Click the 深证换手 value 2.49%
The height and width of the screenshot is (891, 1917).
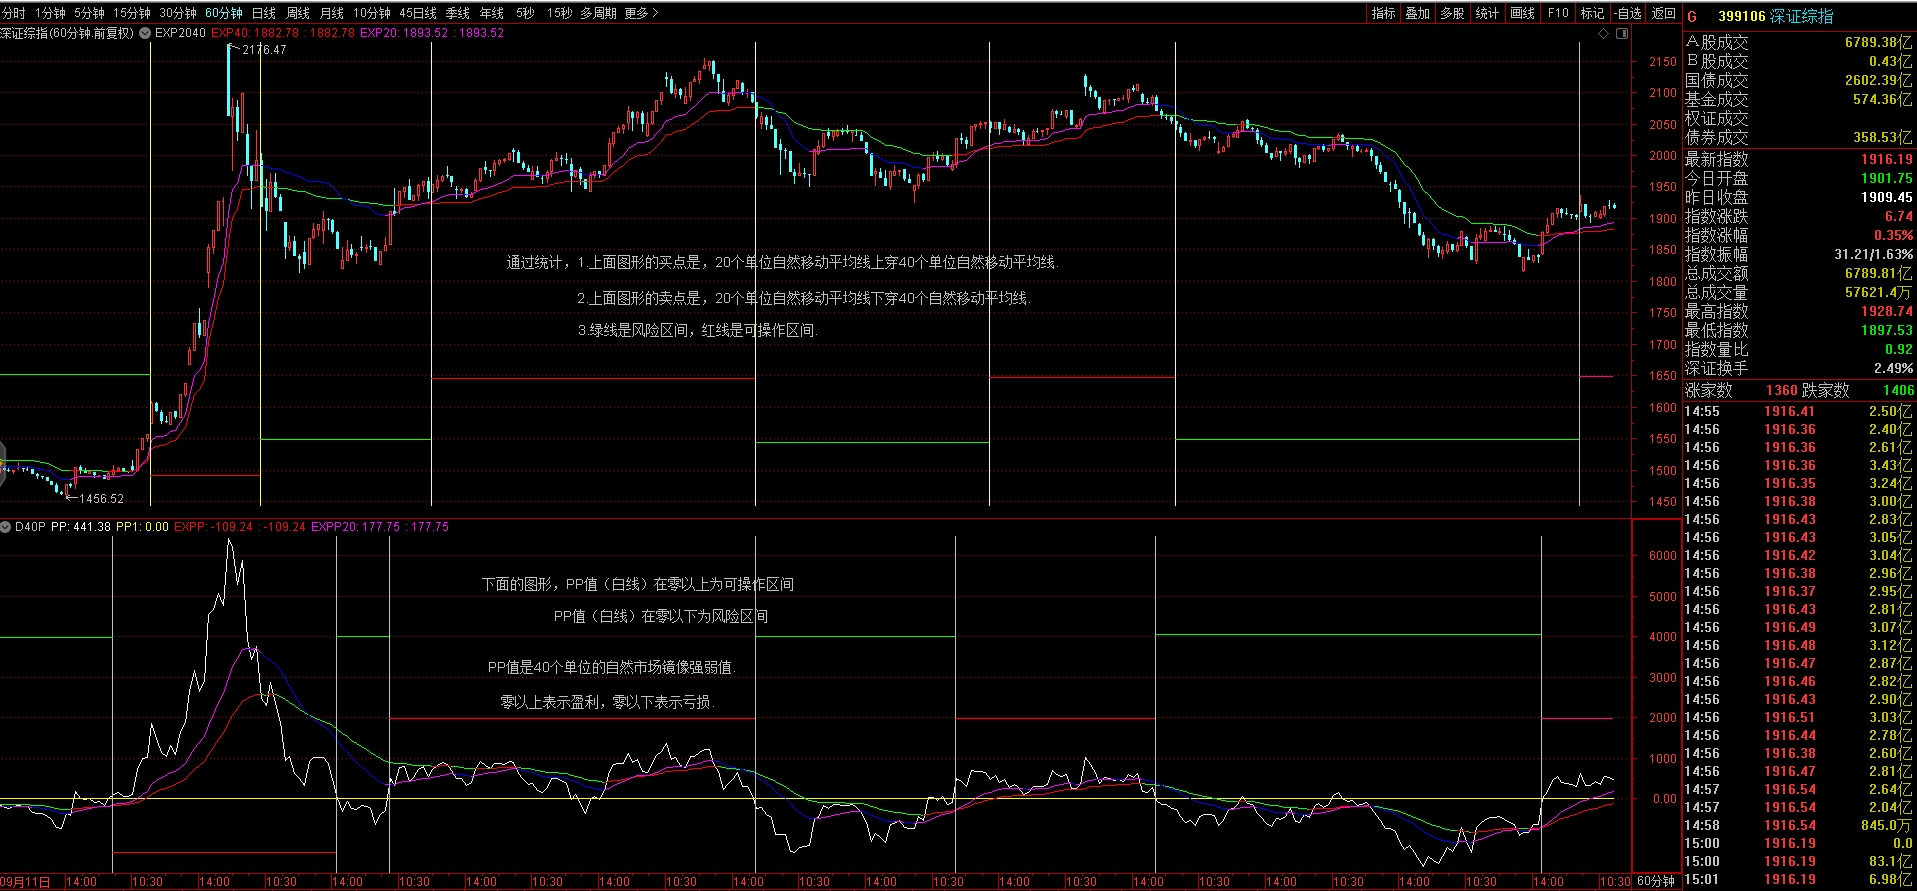click(1893, 368)
